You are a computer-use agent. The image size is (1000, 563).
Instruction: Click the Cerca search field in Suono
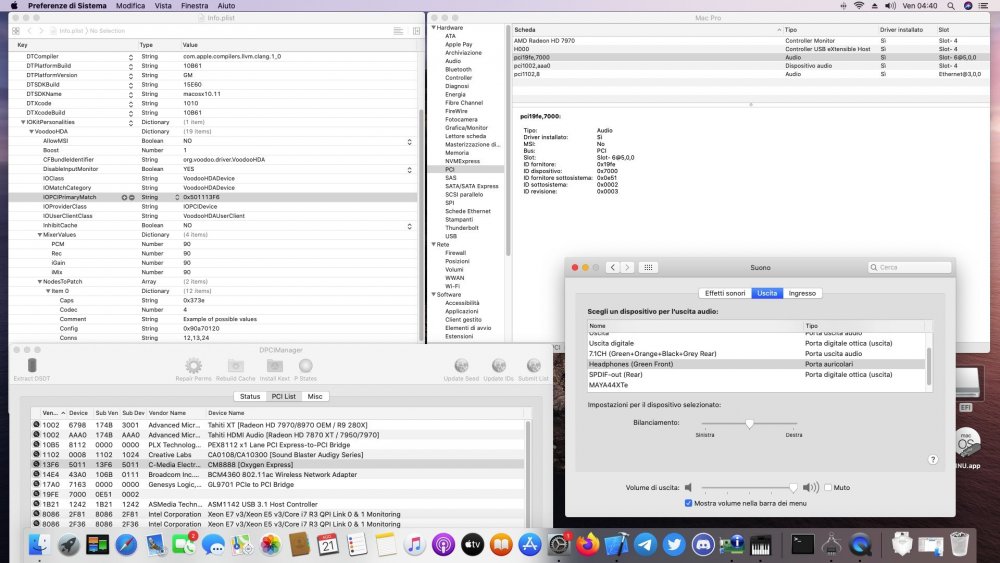pyautogui.click(x=910, y=267)
